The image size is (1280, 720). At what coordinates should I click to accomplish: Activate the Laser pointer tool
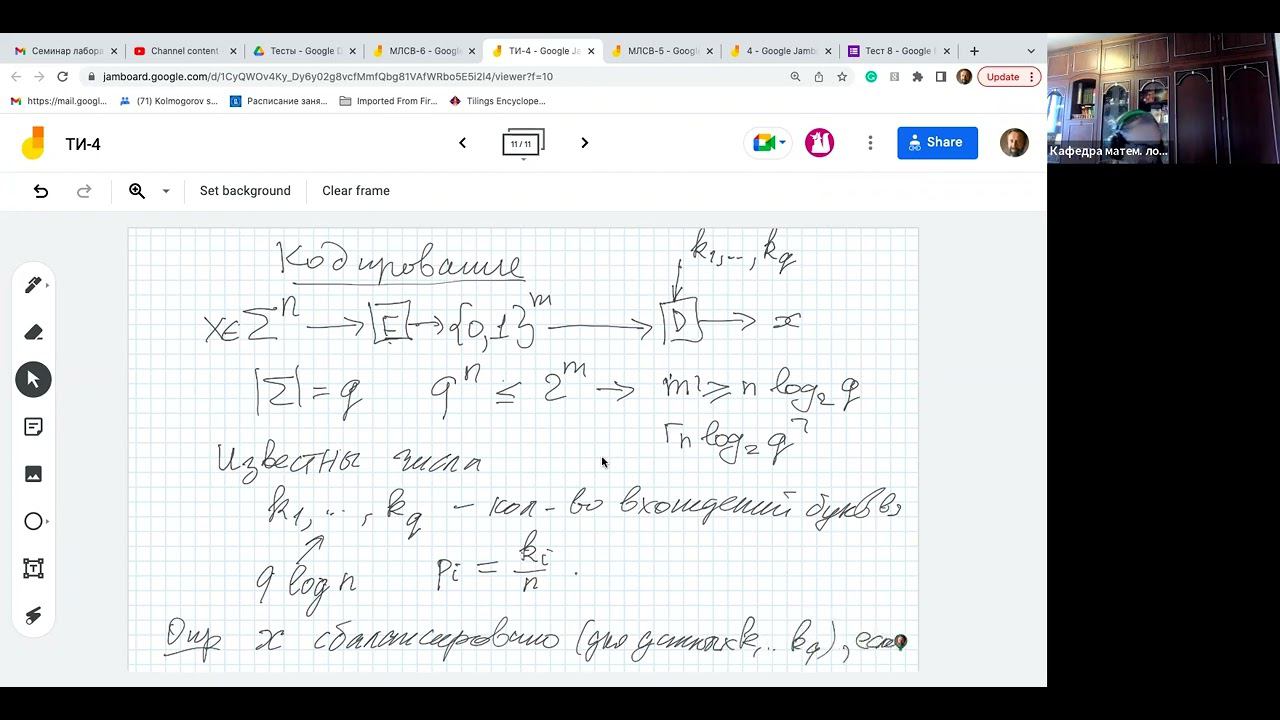point(33,616)
